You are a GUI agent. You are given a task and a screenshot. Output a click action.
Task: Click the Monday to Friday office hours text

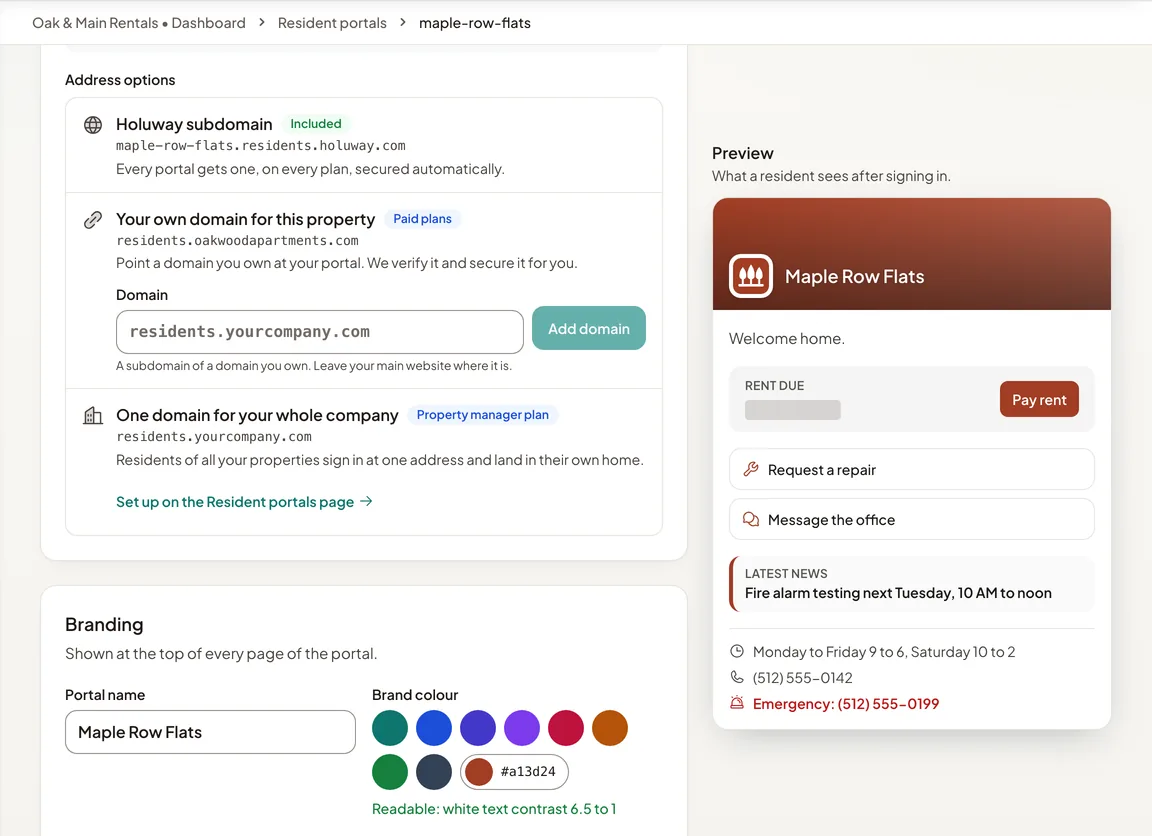coord(884,652)
